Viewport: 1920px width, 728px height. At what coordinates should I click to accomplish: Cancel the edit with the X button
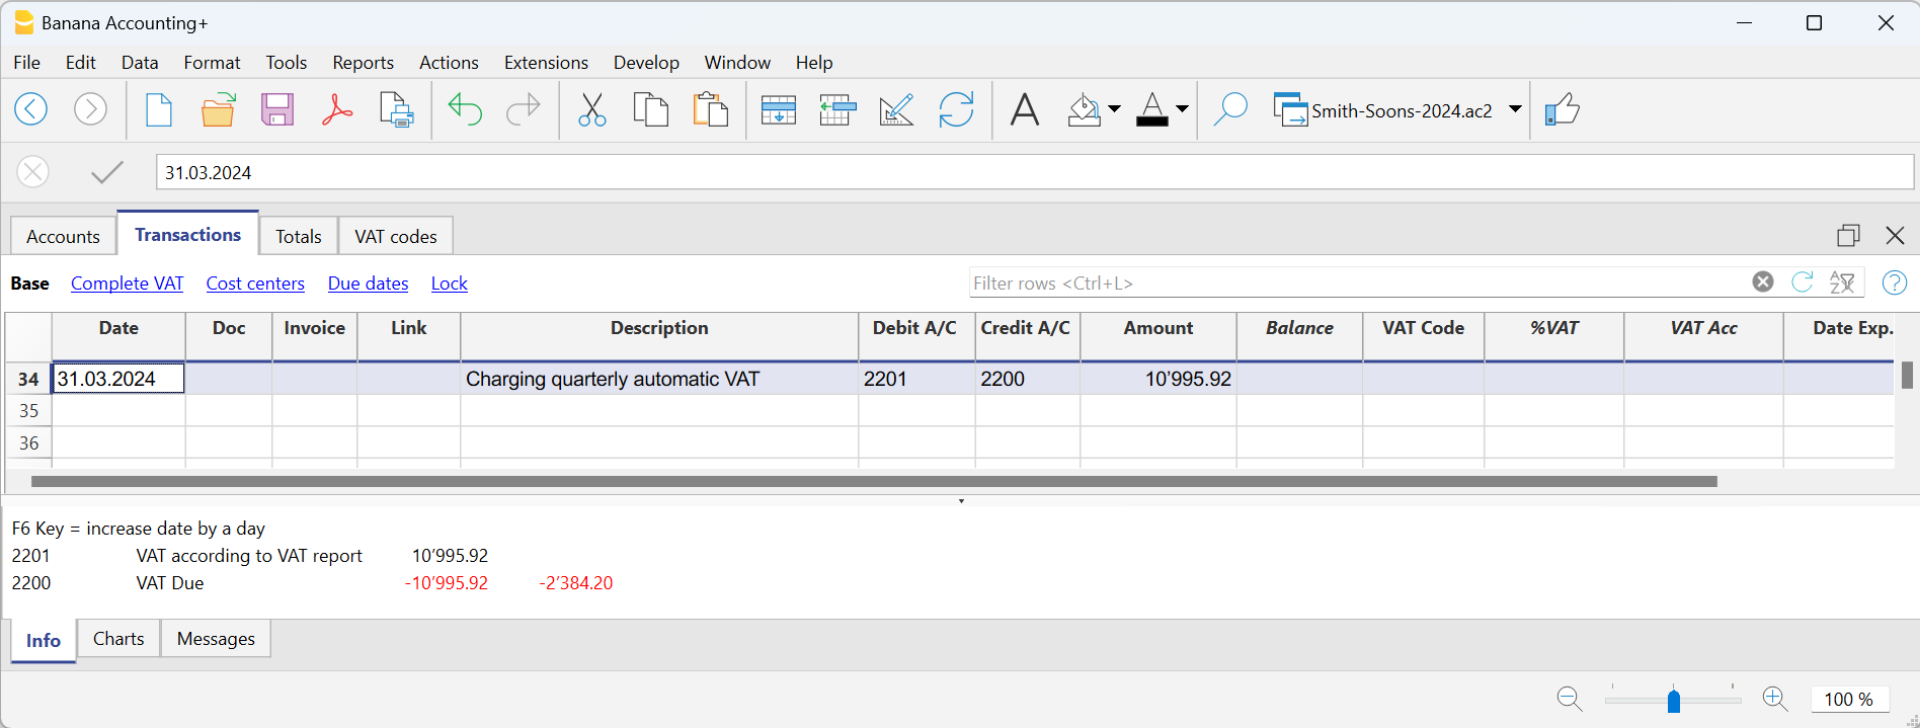[33, 172]
